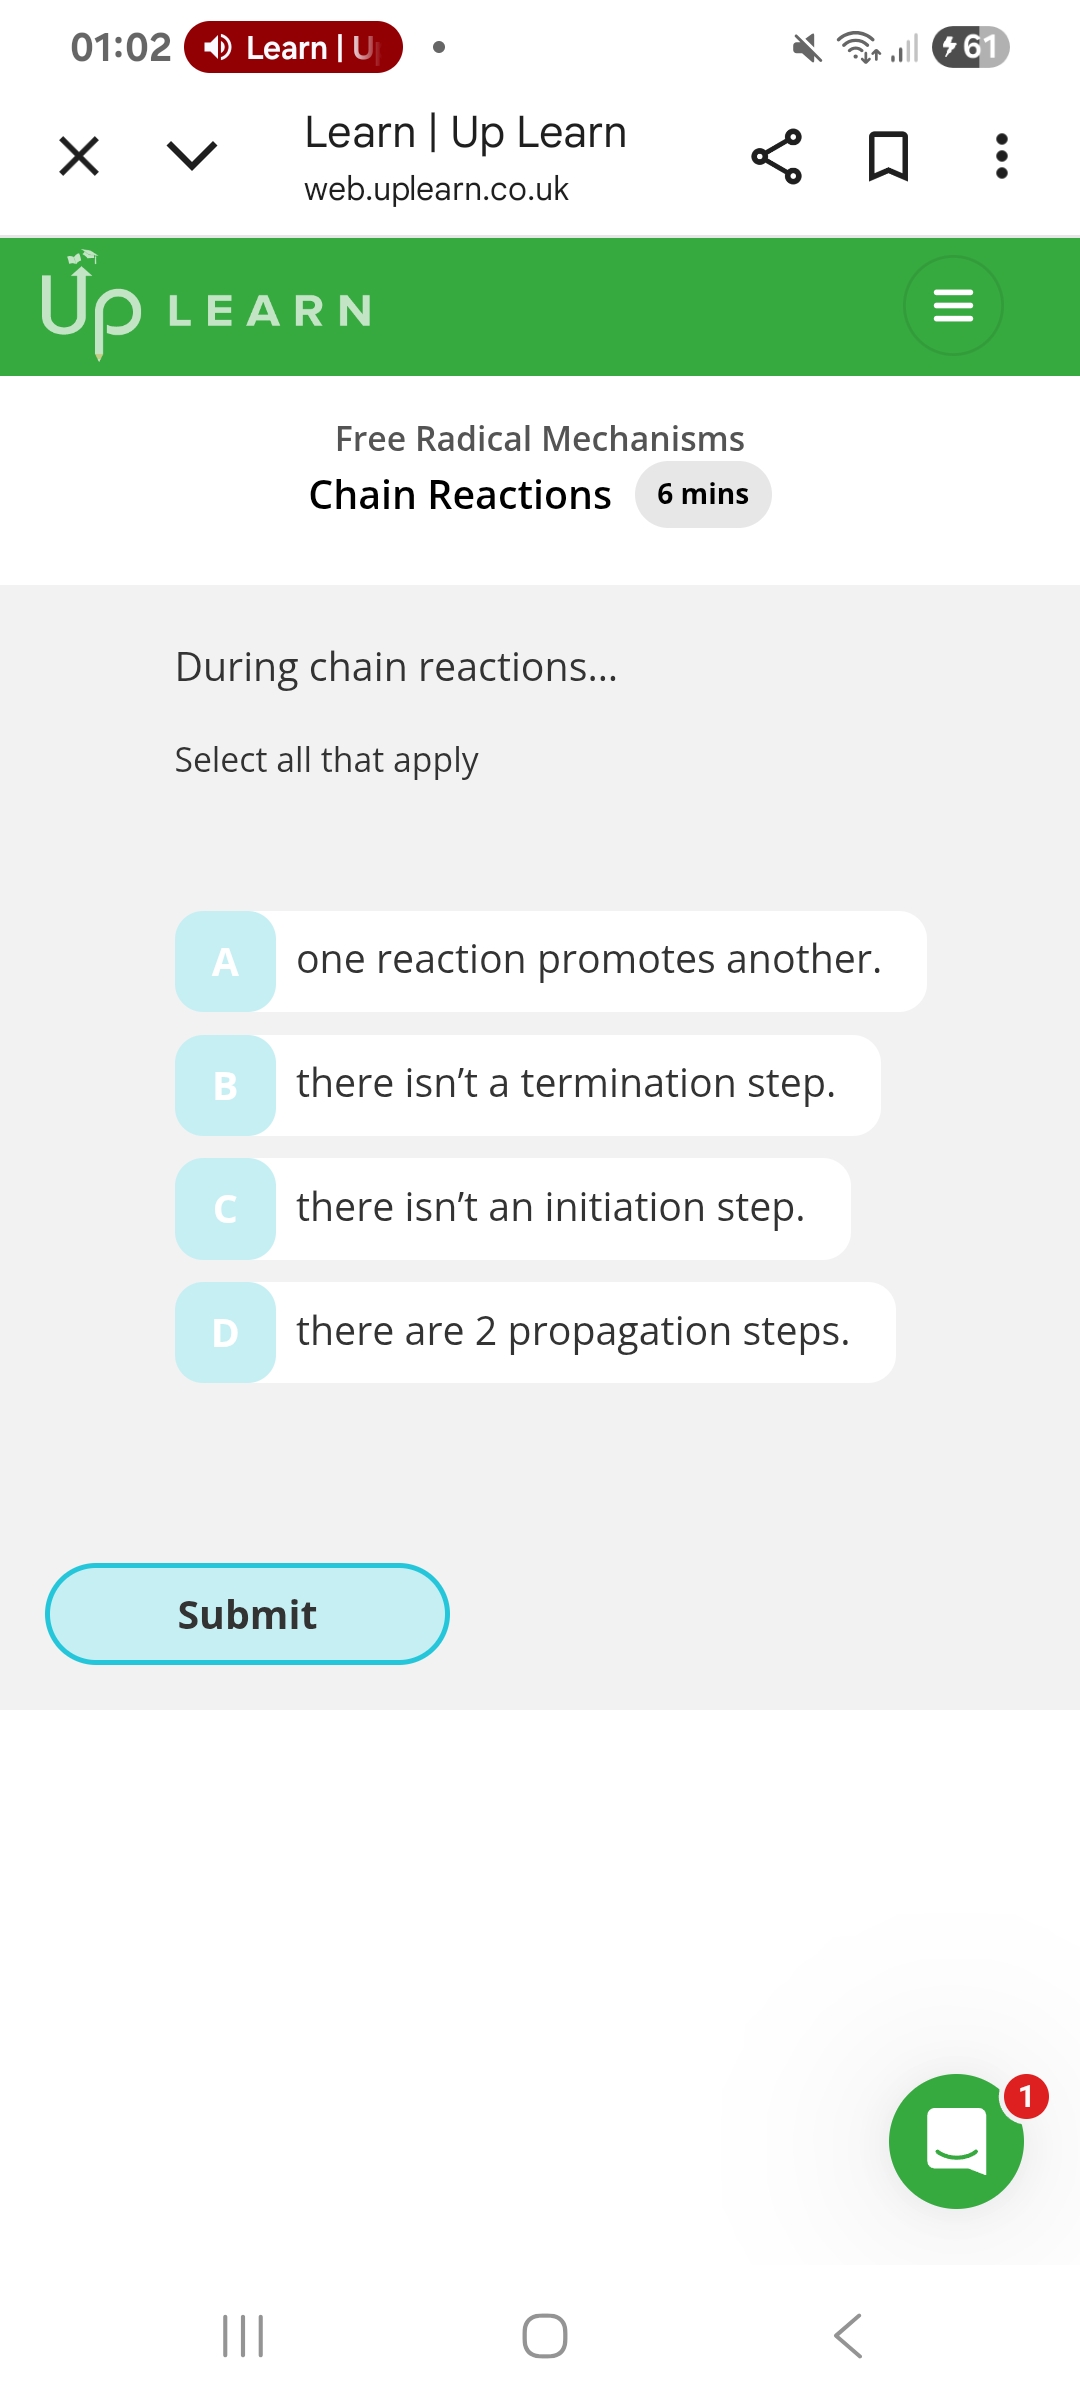Click the 6 mins duration badge
1080x2400 pixels.
point(703,494)
